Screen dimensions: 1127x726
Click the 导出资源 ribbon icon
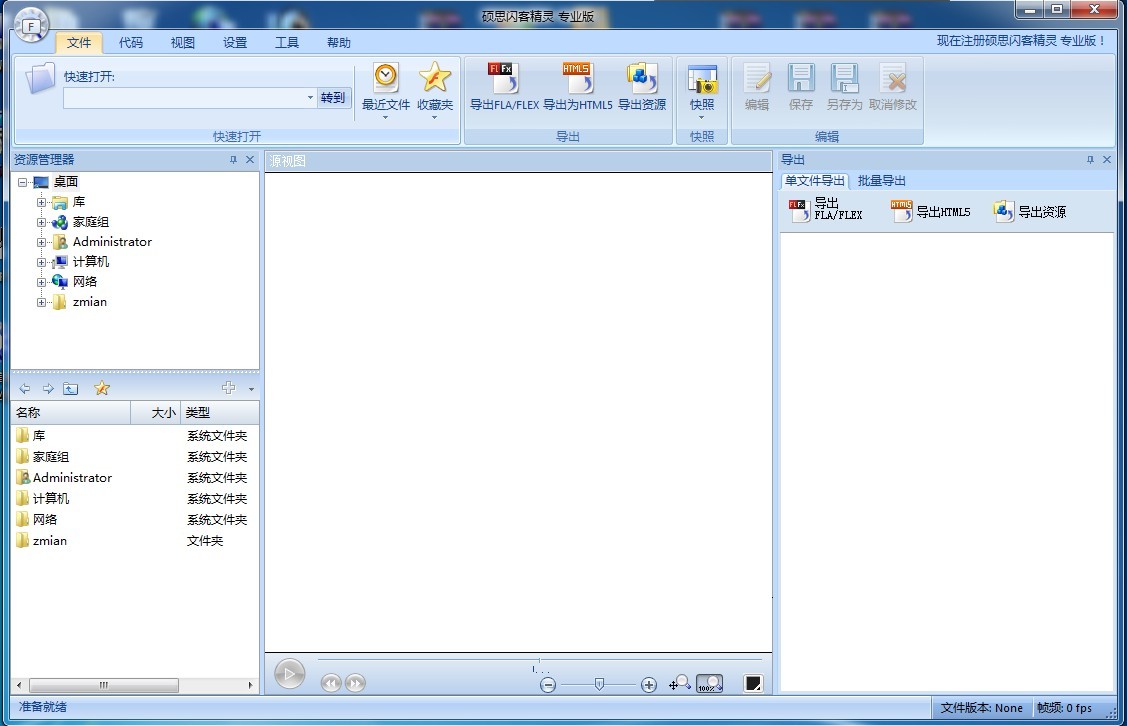point(641,79)
